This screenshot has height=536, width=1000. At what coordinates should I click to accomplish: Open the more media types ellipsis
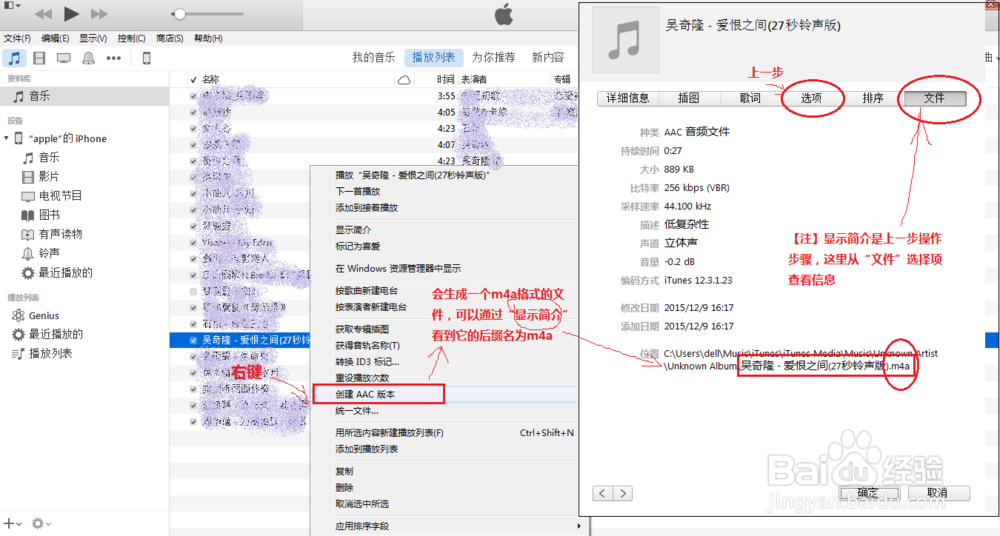[x=114, y=58]
